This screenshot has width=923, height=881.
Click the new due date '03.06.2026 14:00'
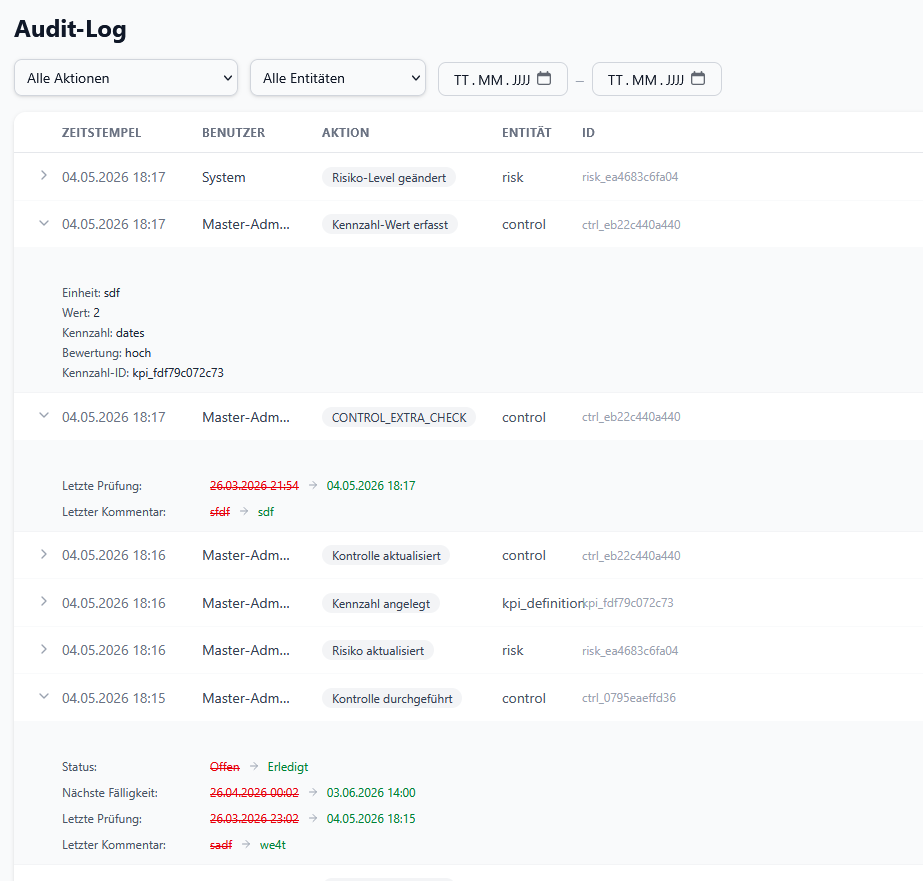click(371, 793)
